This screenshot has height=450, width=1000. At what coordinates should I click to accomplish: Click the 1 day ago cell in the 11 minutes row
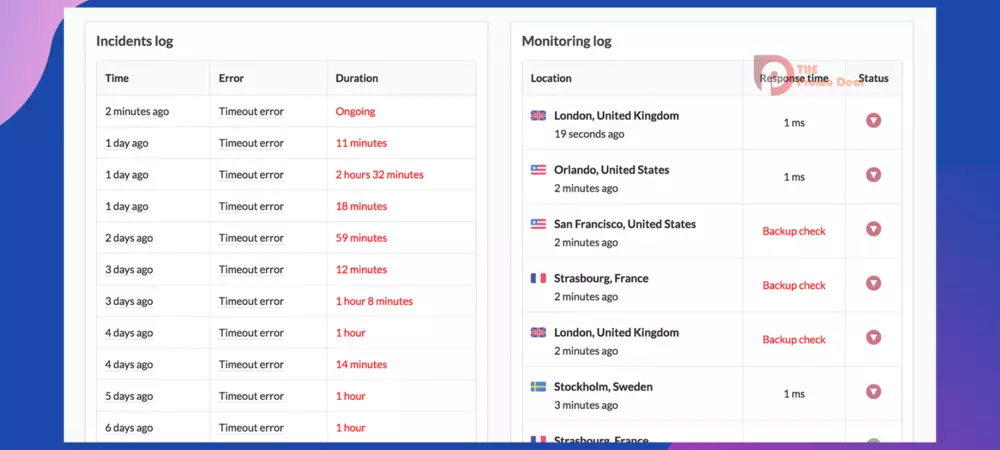pyautogui.click(x=126, y=143)
